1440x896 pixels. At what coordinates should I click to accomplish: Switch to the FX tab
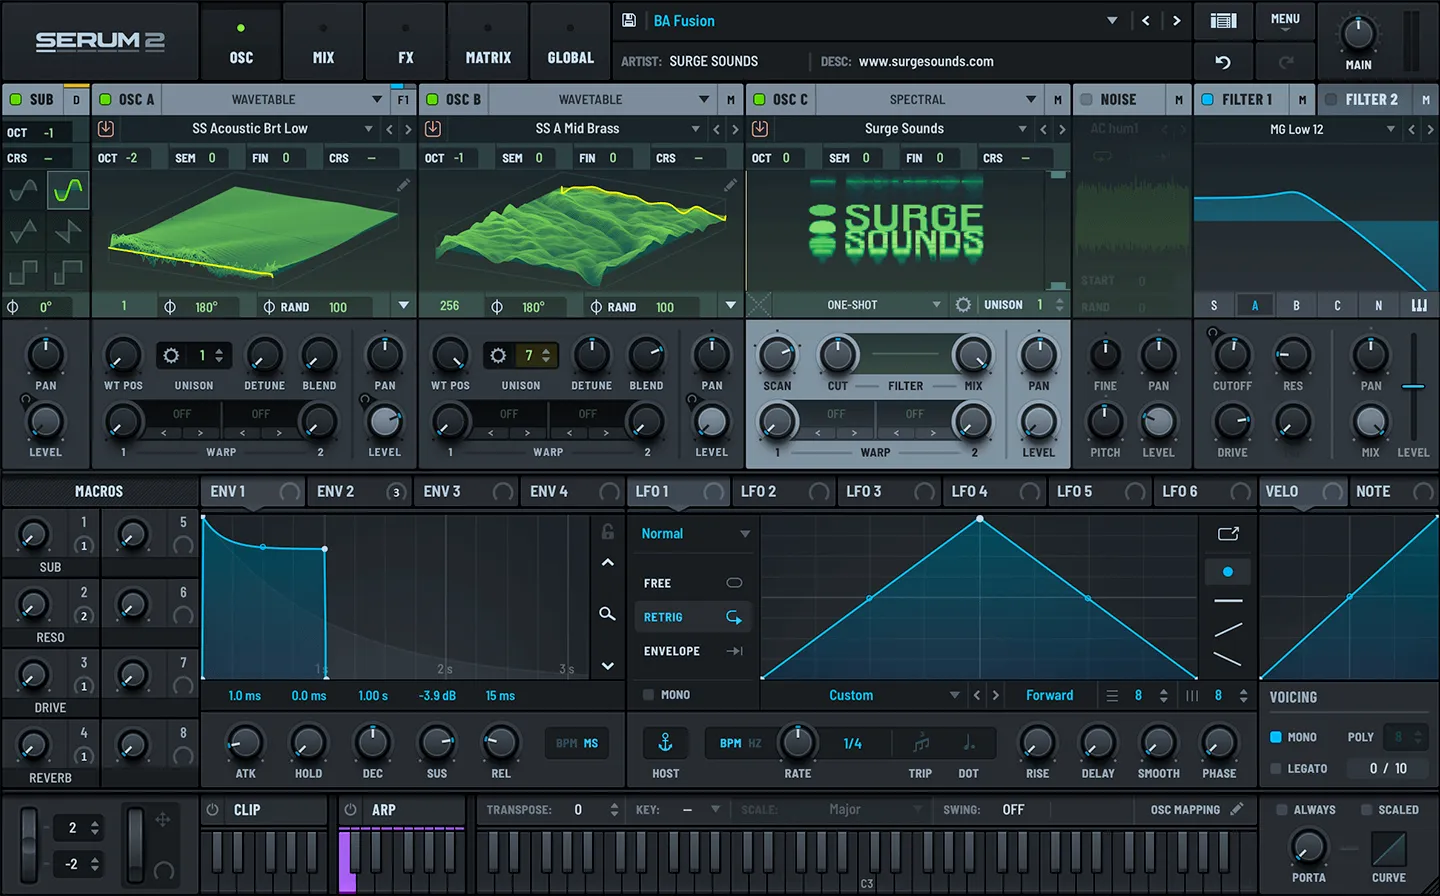pos(405,41)
